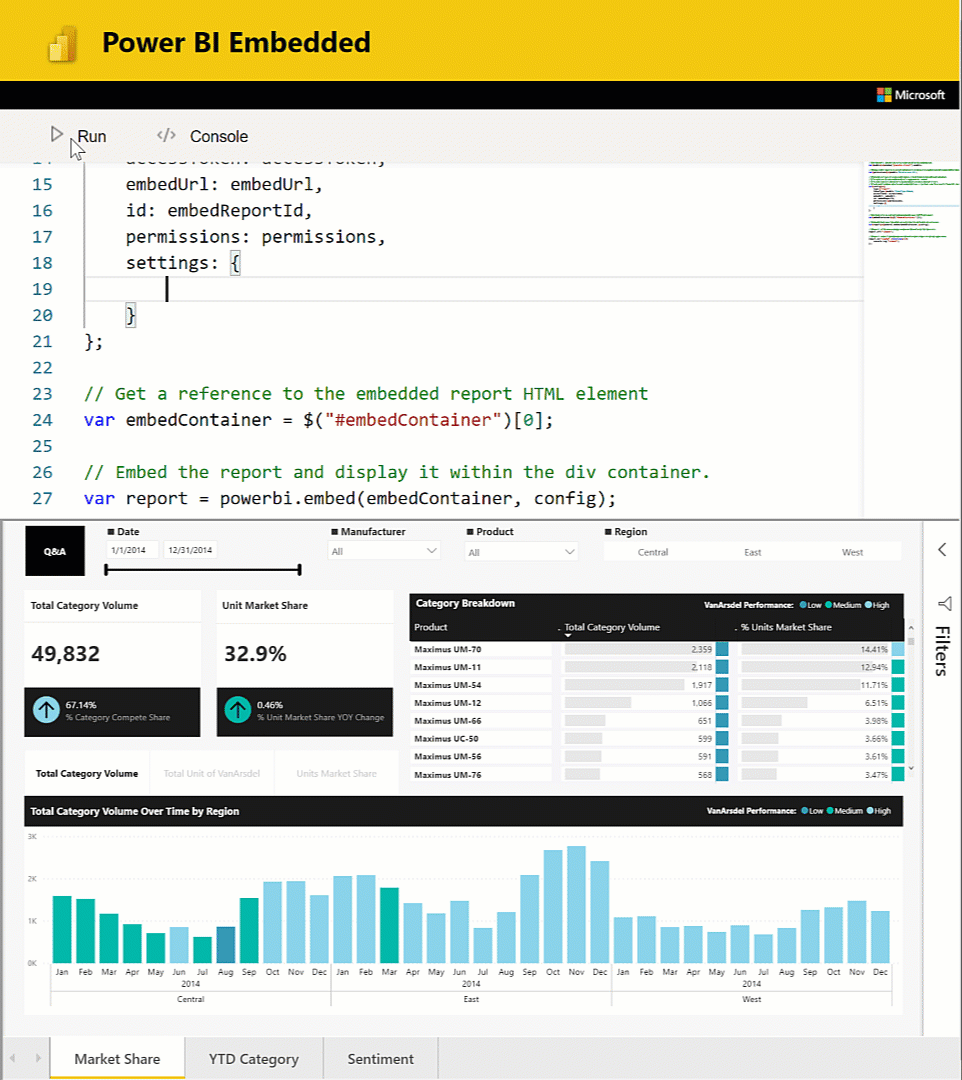
Task: Click the Run button label
Action: point(92,136)
